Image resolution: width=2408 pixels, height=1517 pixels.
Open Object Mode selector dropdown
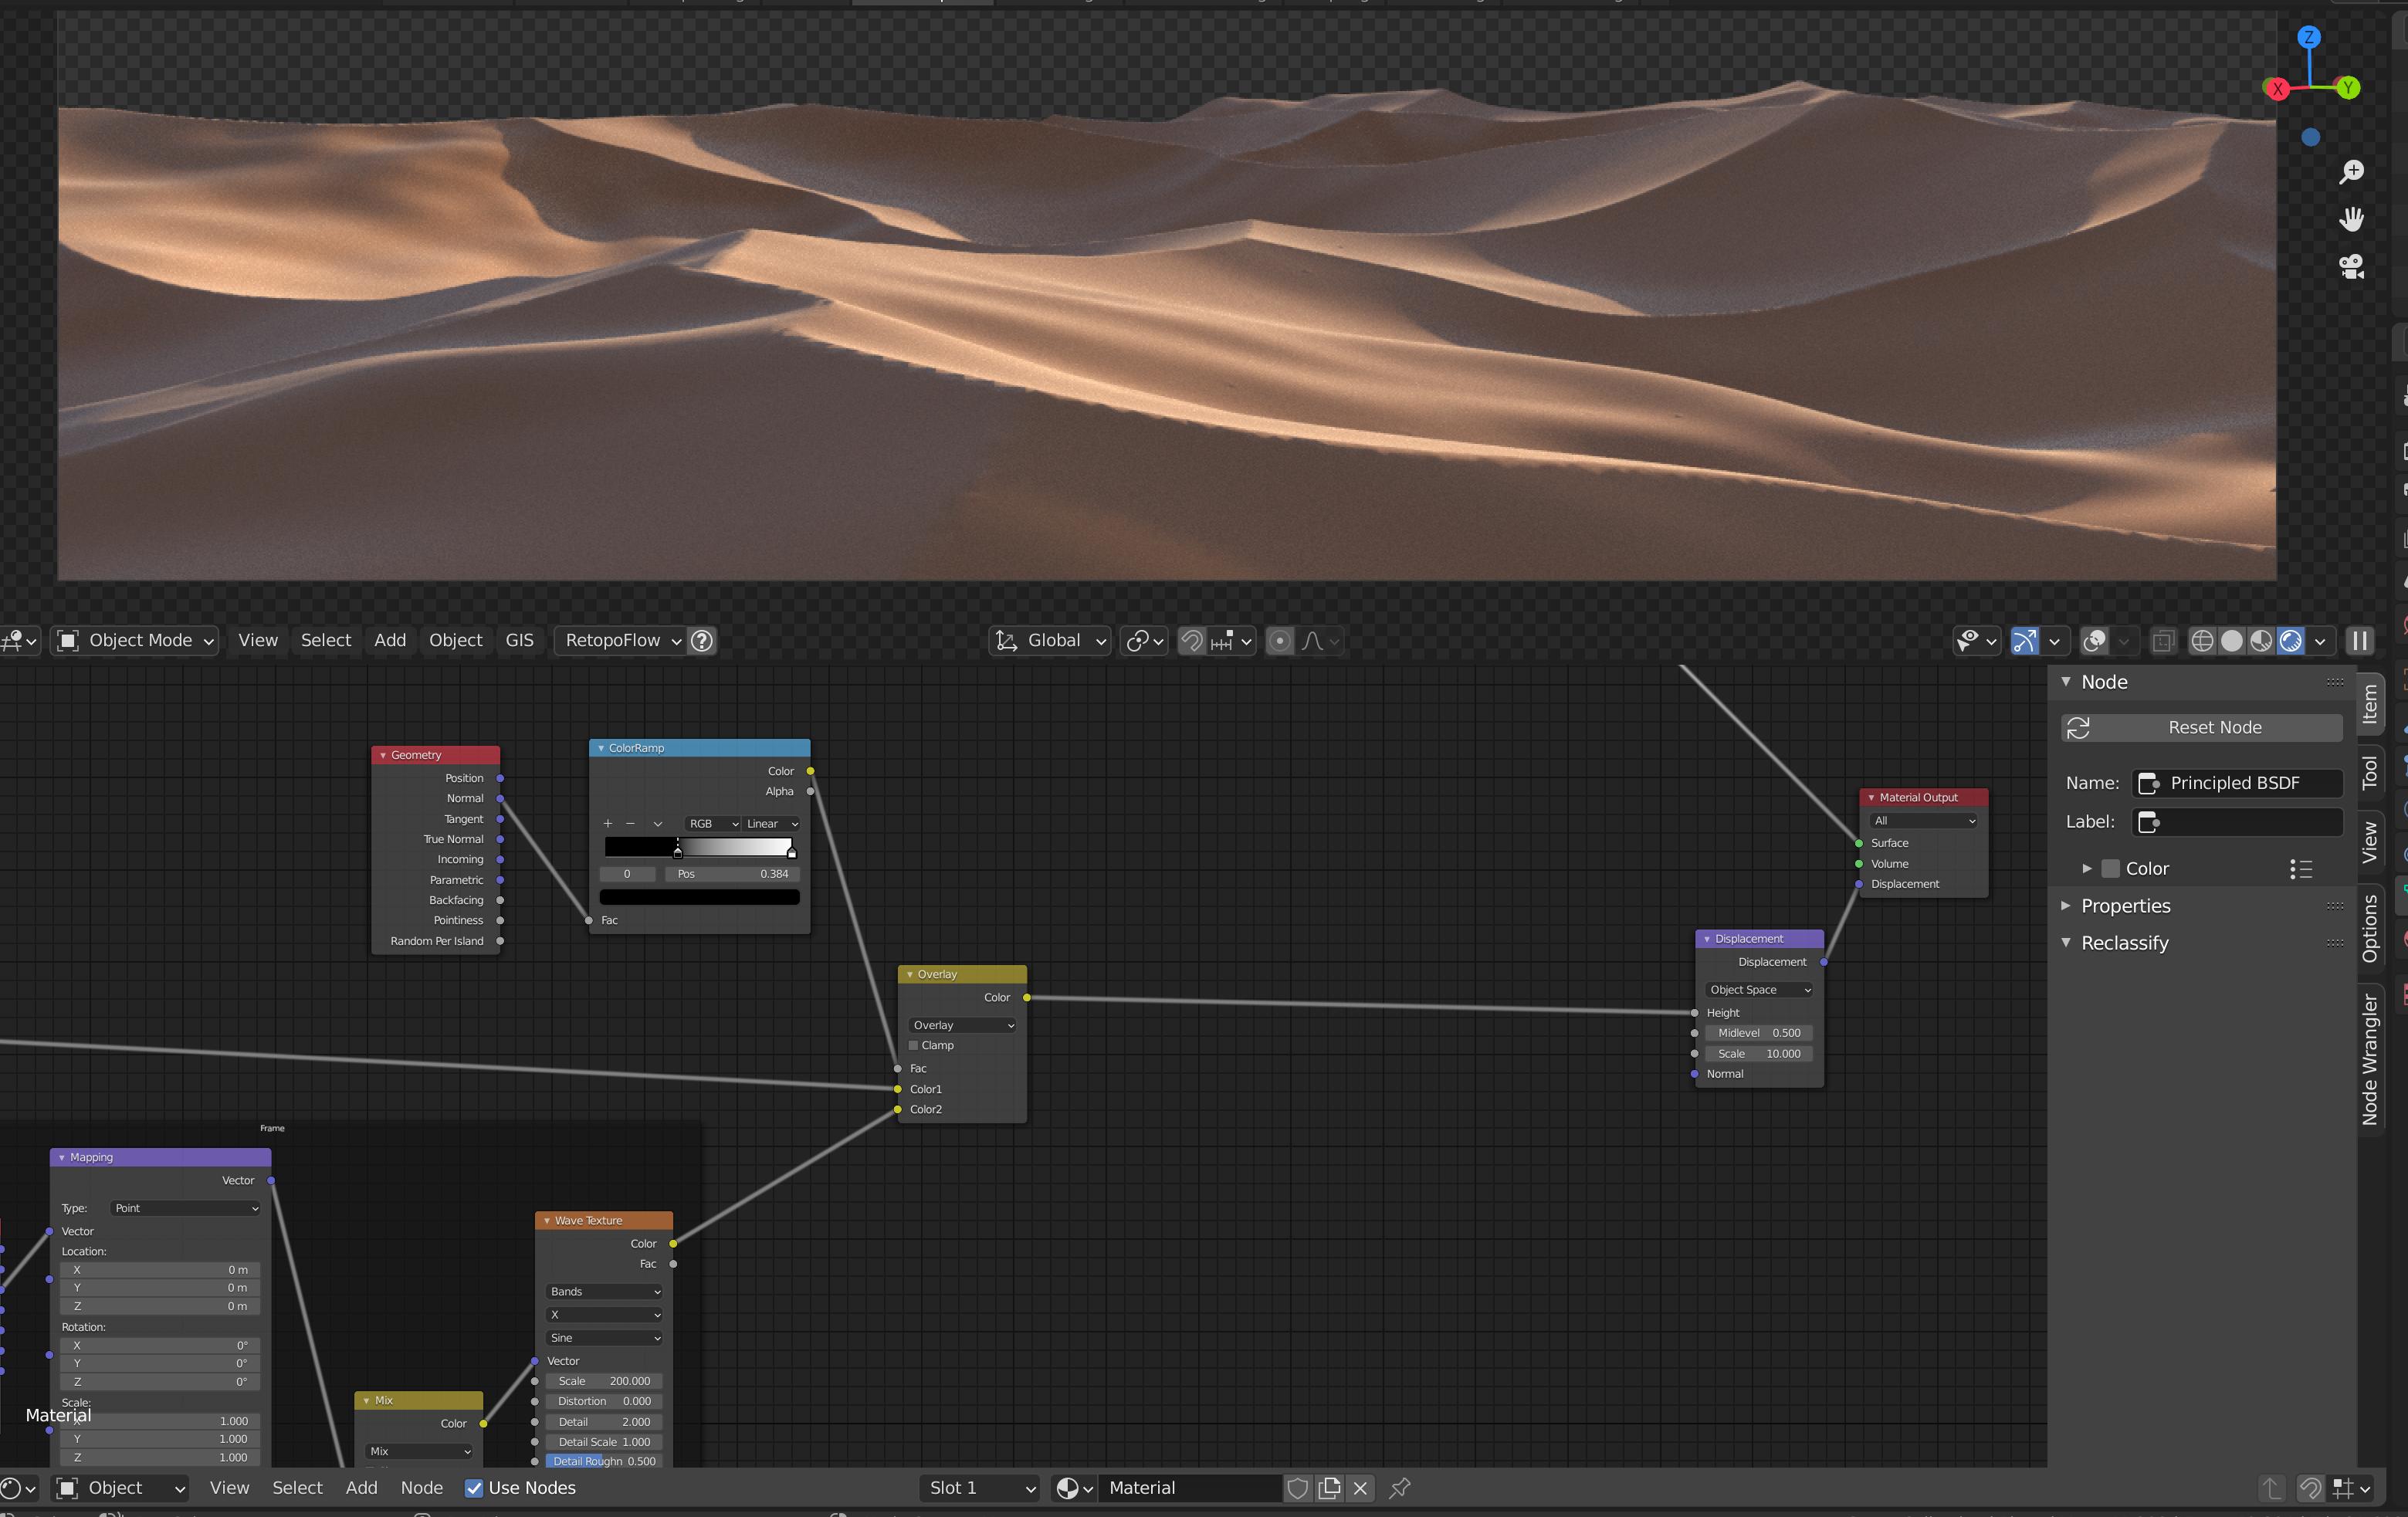click(x=136, y=641)
